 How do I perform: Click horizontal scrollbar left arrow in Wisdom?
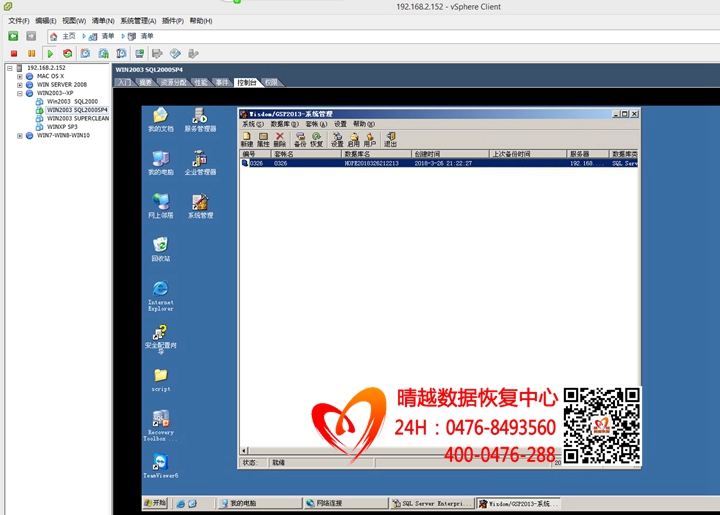(244, 451)
